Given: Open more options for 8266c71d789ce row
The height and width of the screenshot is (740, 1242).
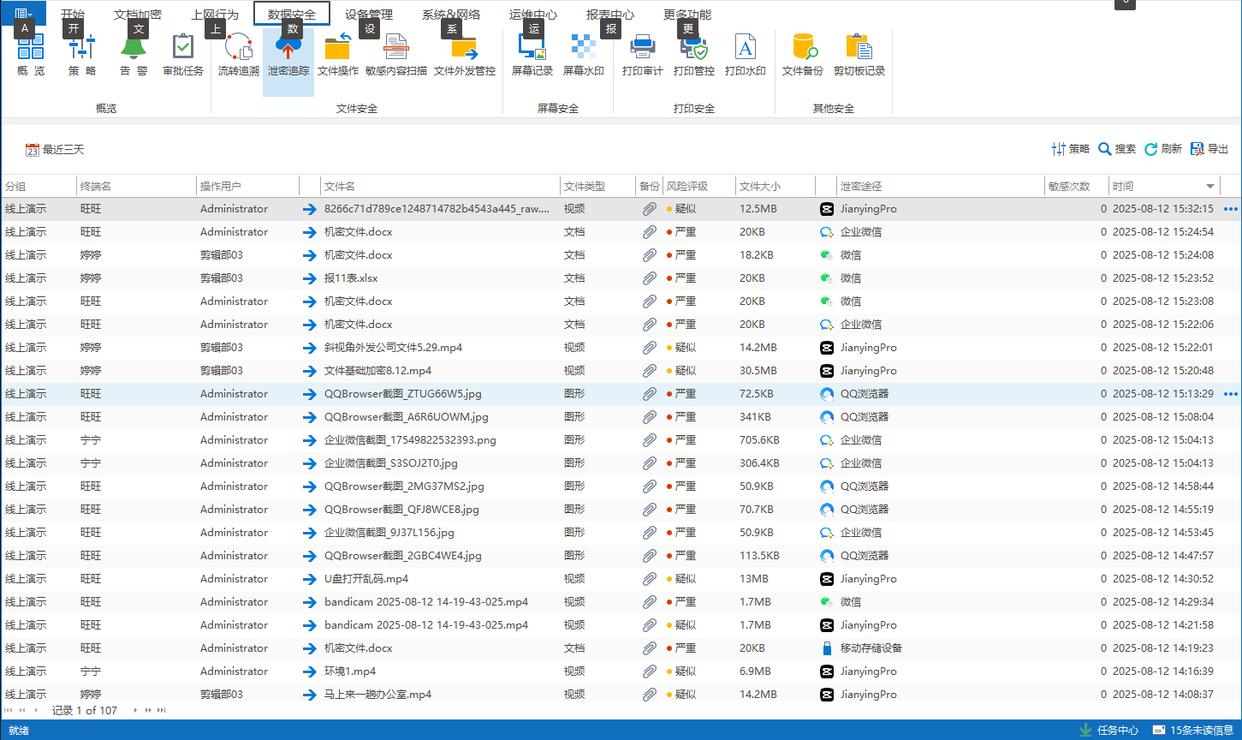Looking at the screenshot, I should point(1230,209).
